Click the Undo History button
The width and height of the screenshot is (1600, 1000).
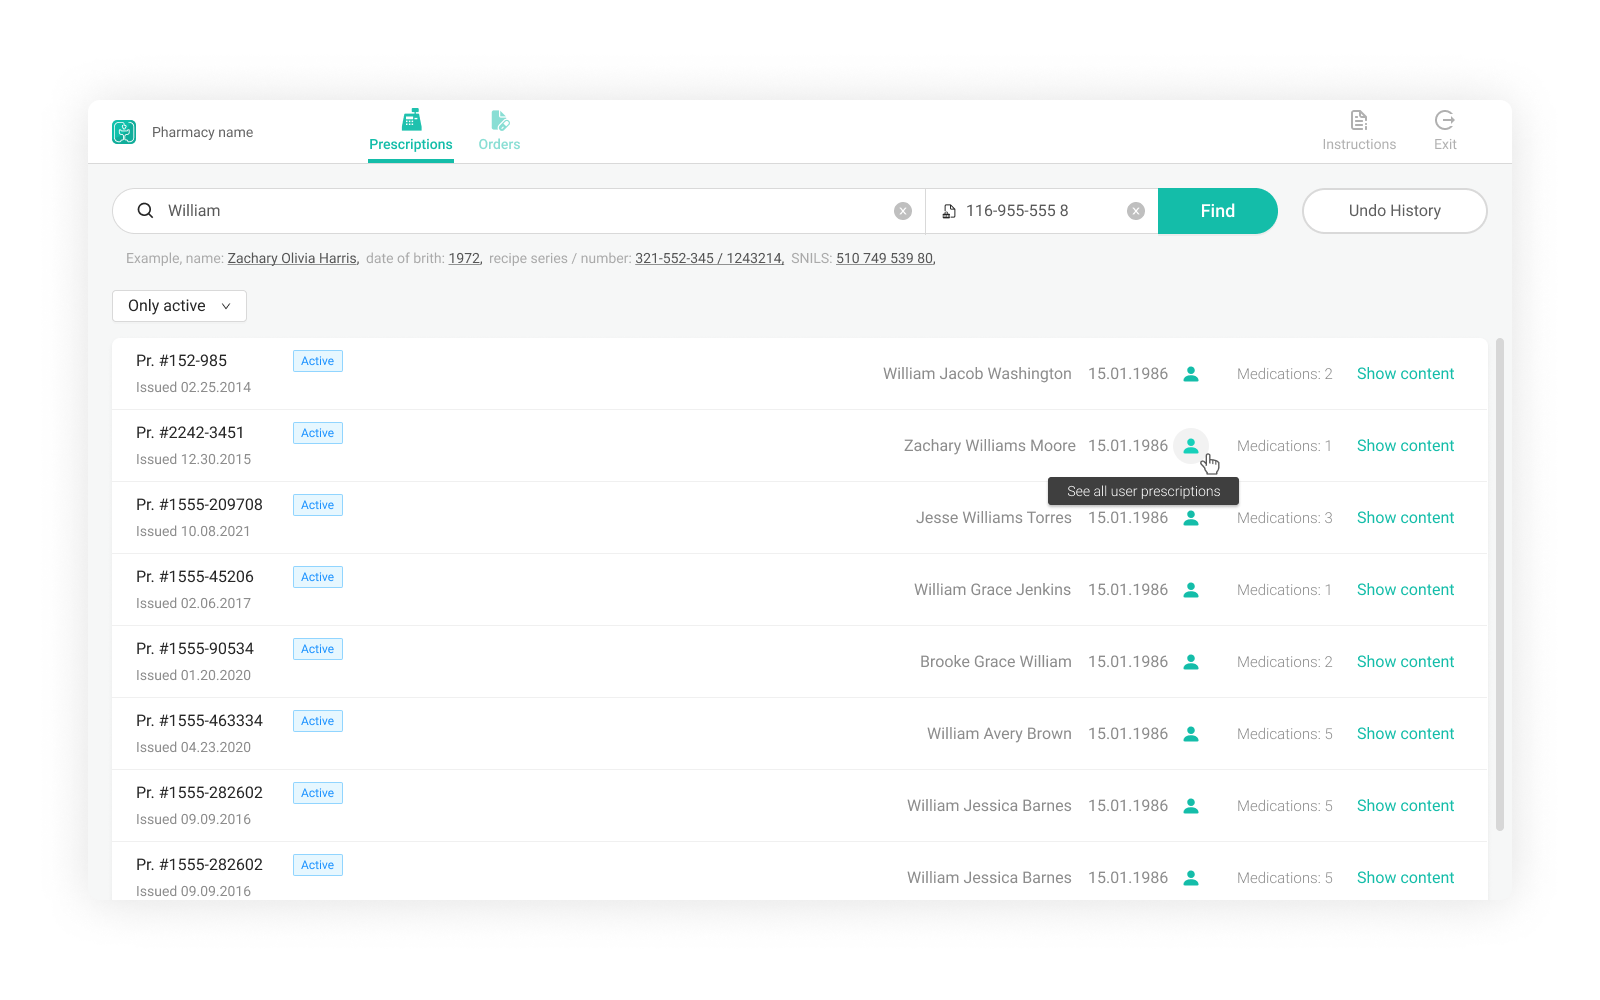[x=1395, y=211]
